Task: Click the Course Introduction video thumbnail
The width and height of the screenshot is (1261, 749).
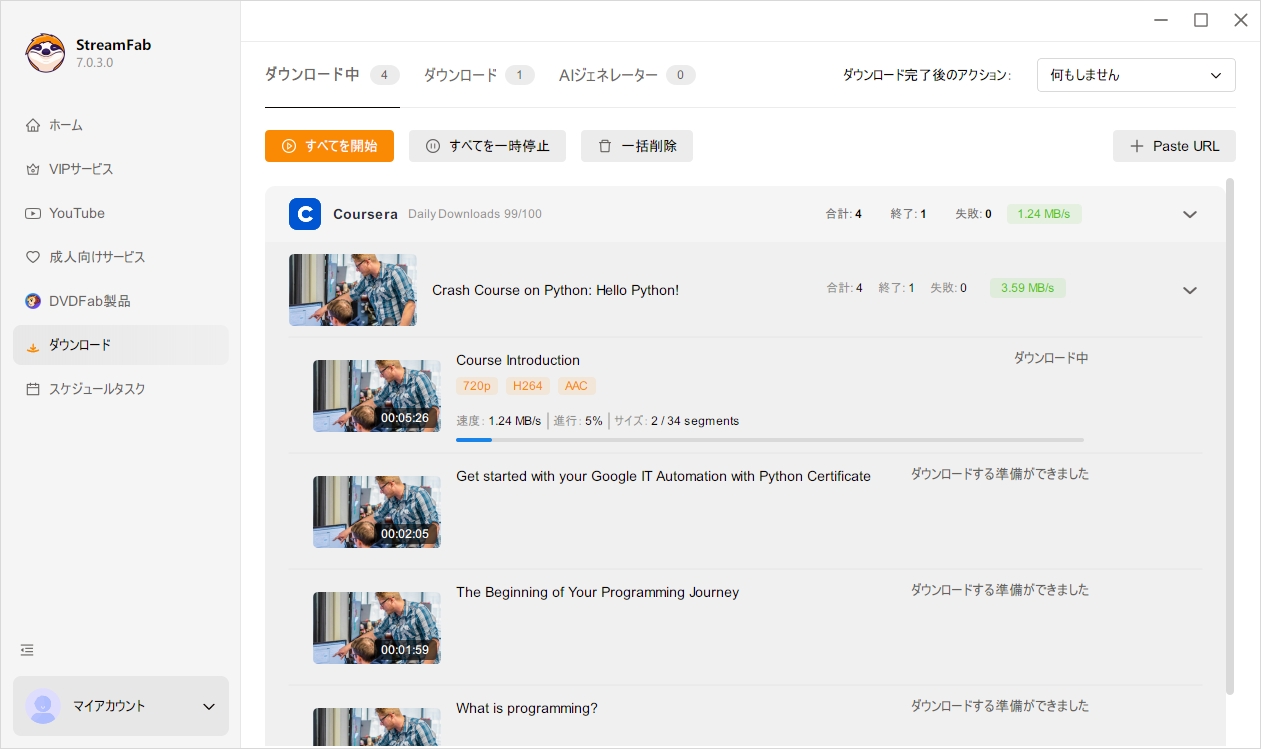Action: pyautogui.click(x=377, y=396)
